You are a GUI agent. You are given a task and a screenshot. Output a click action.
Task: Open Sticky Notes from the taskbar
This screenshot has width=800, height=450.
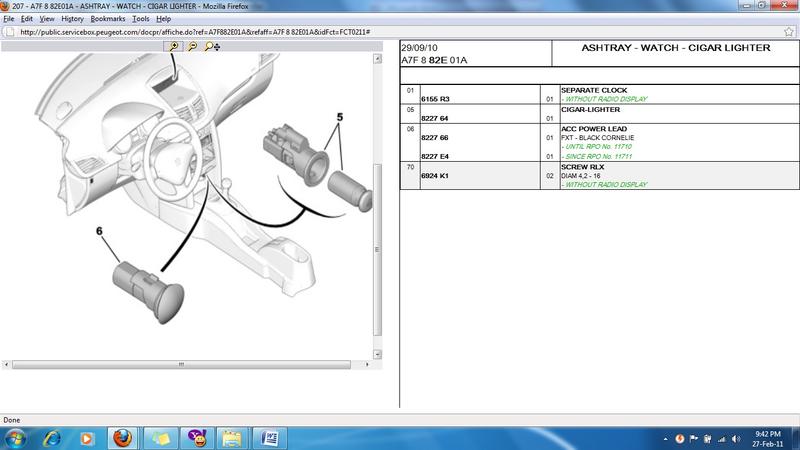coord(161,438)
